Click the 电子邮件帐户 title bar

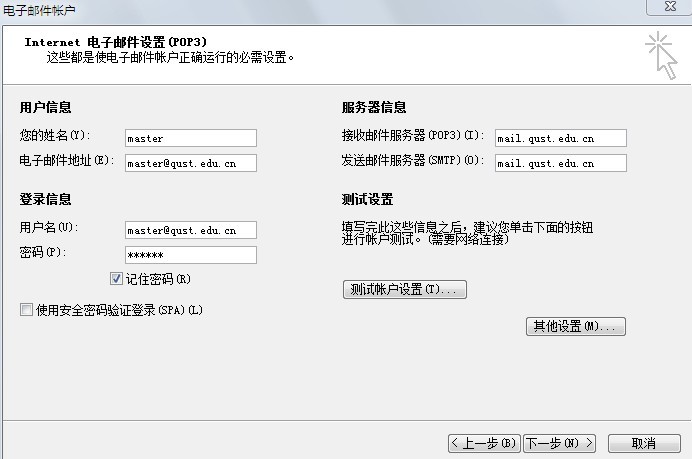300,8
